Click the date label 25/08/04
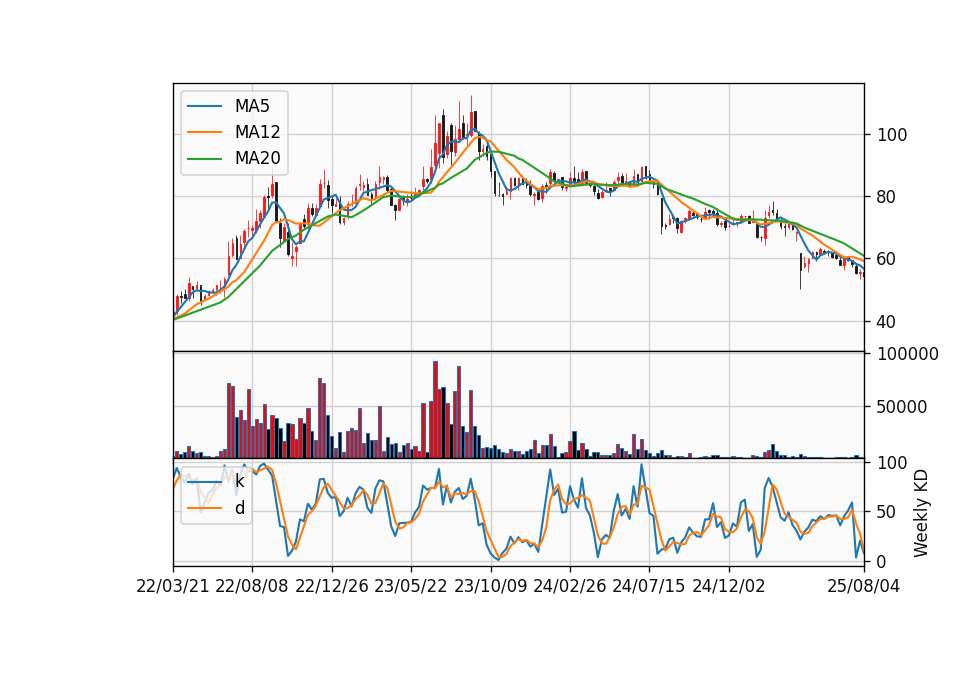The image size is (960, 690). tap(864, 587)
